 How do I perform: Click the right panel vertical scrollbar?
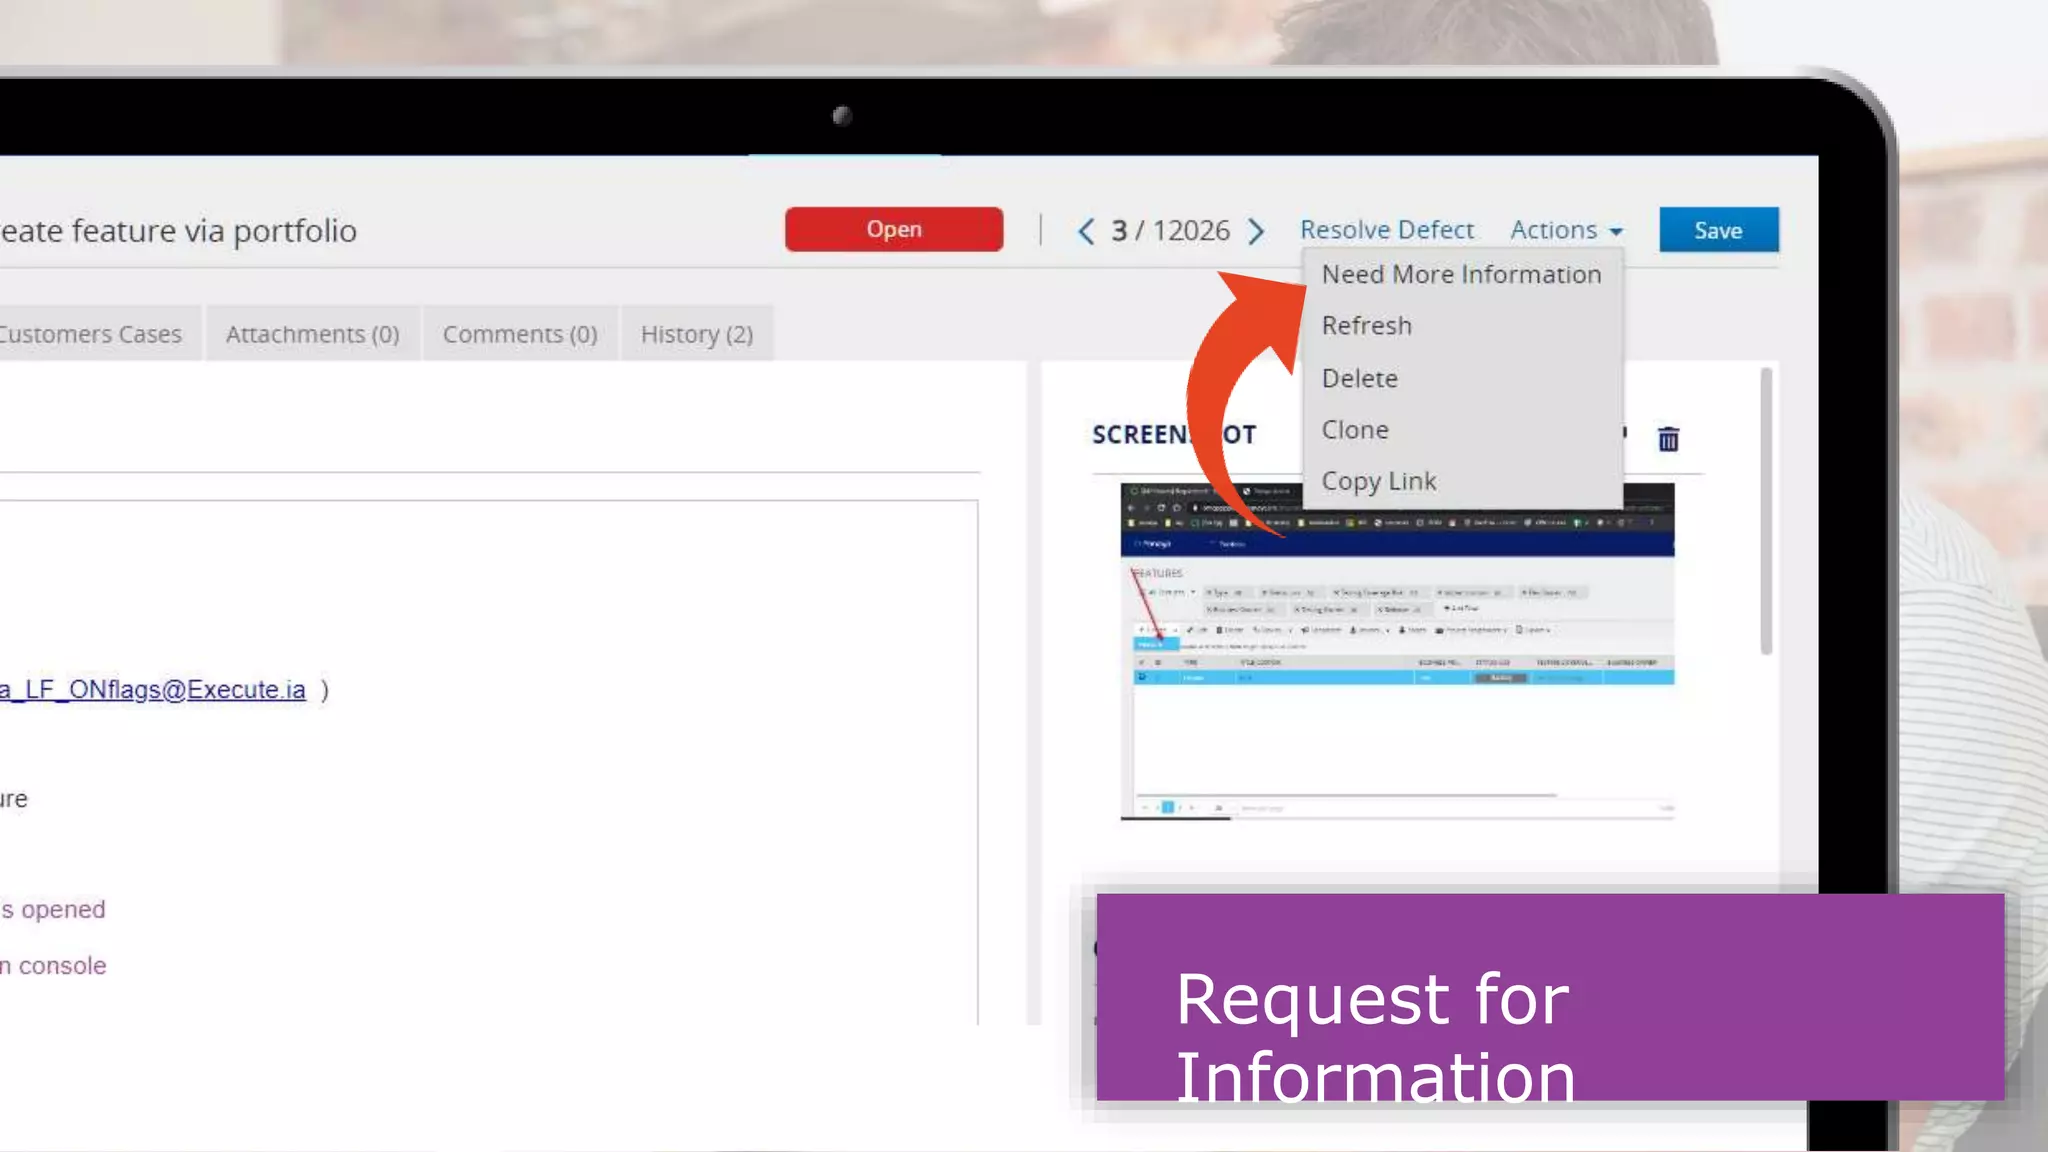(x=1766, y=510)
